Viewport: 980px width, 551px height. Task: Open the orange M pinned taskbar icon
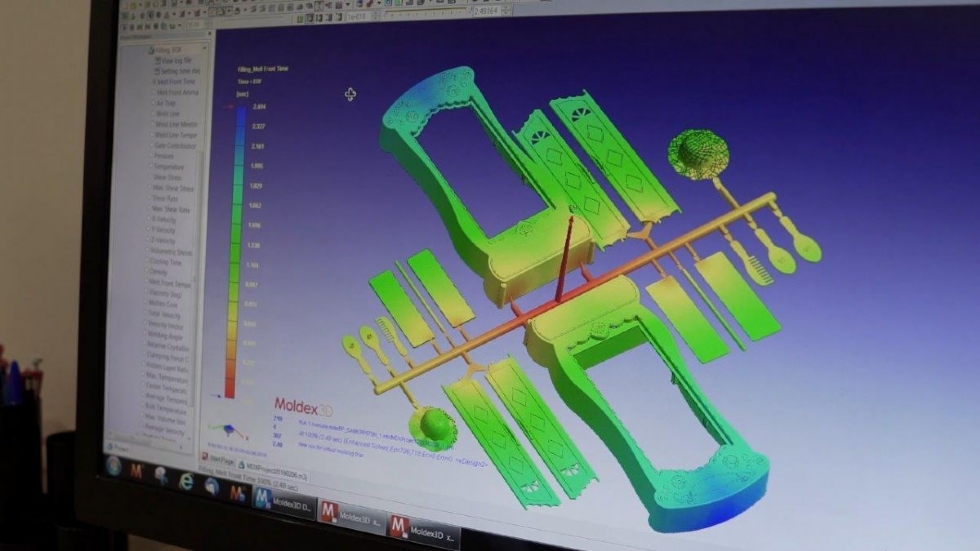[x=137, y=471]
